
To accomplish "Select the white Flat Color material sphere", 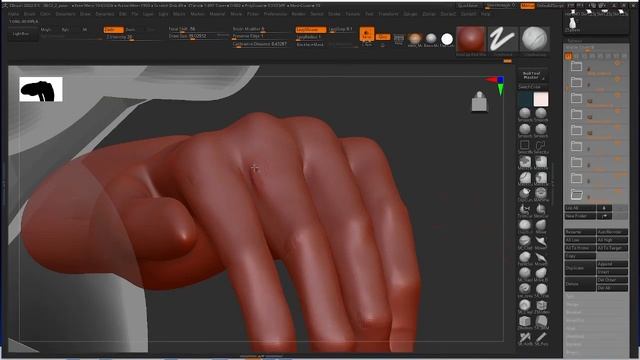I will [447, 39].
